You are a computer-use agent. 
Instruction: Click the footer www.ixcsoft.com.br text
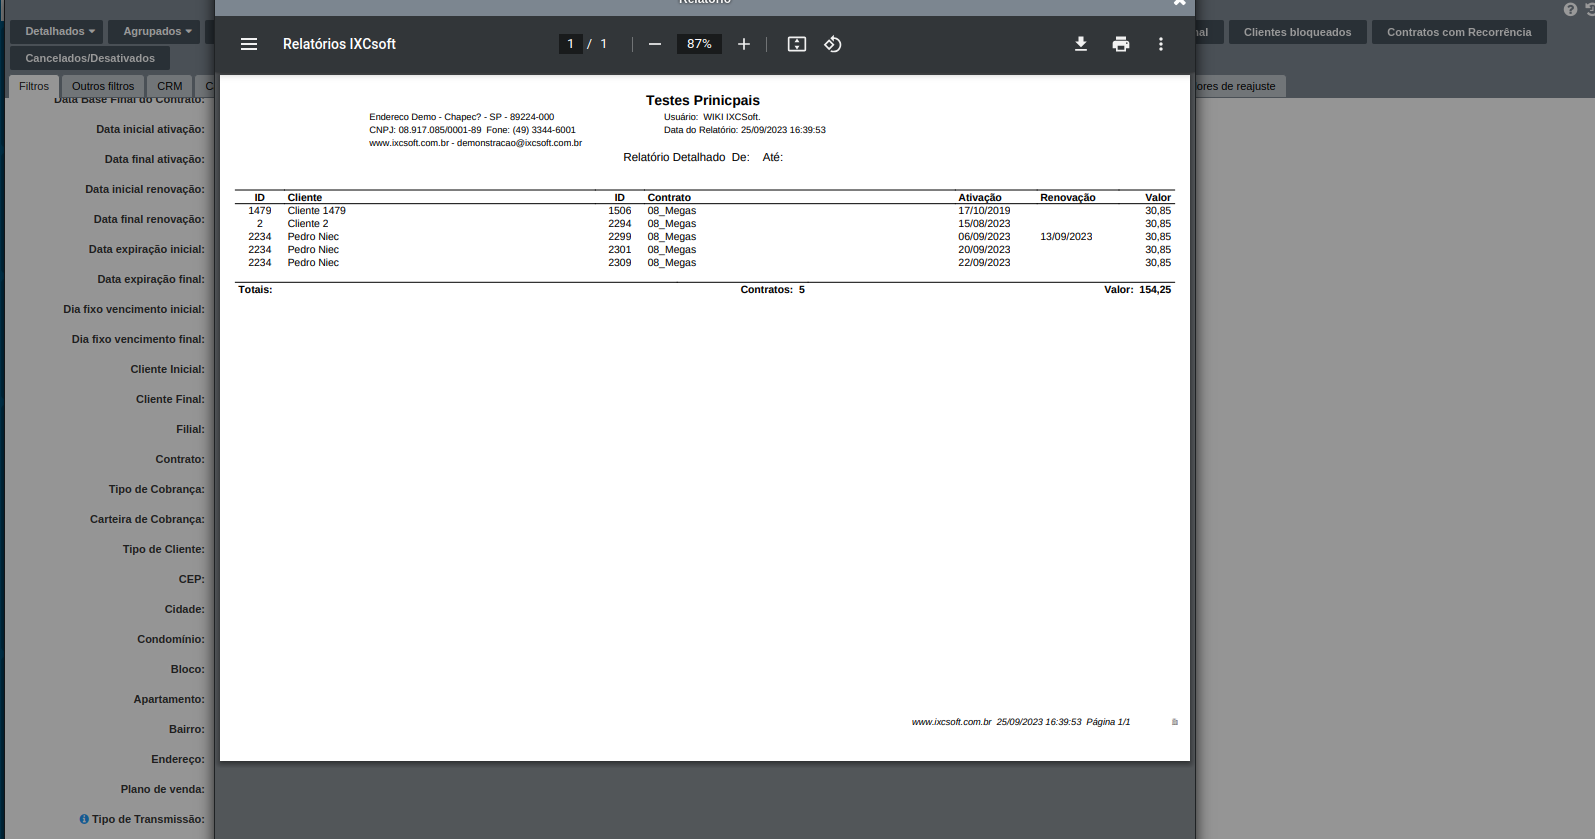(x=951, y=722)
